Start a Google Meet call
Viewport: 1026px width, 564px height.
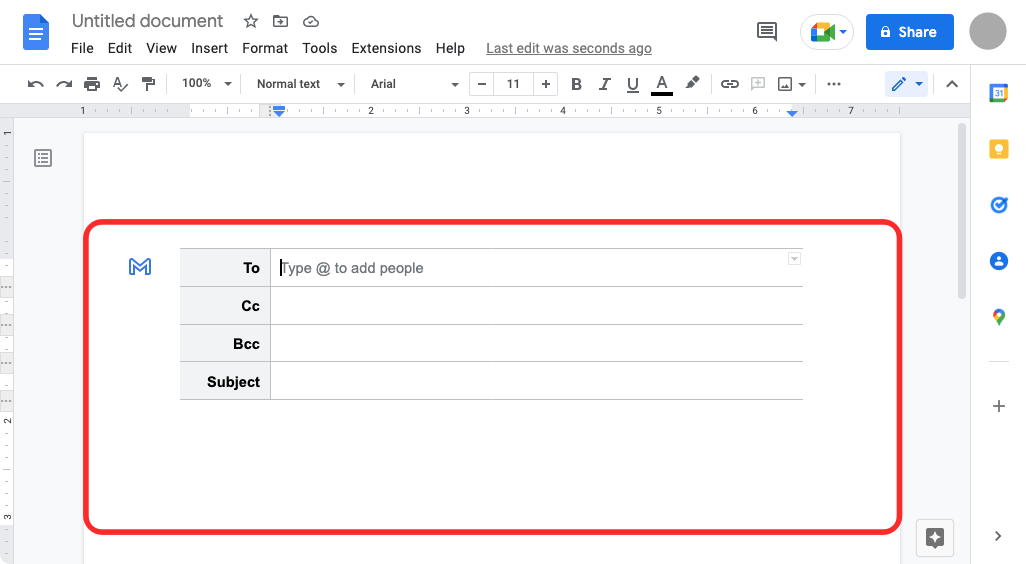(x=827, y=32)
